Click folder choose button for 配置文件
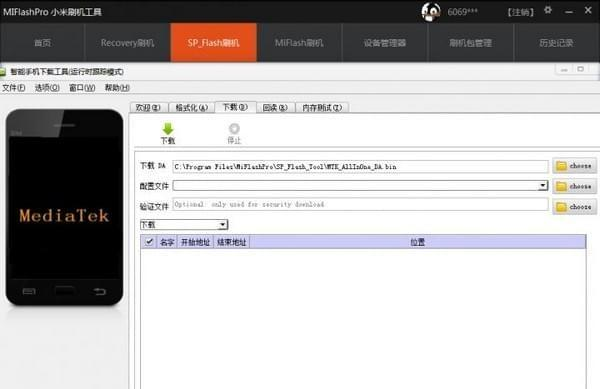Screen dimensions: 600x389 pyautogui.click(x=574, y=186)
